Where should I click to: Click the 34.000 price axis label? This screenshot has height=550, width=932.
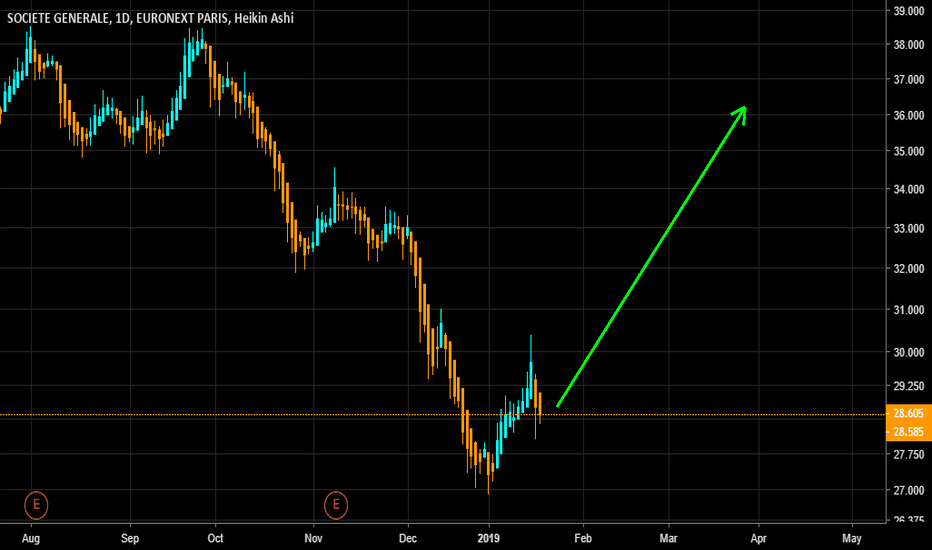(909, 189)
